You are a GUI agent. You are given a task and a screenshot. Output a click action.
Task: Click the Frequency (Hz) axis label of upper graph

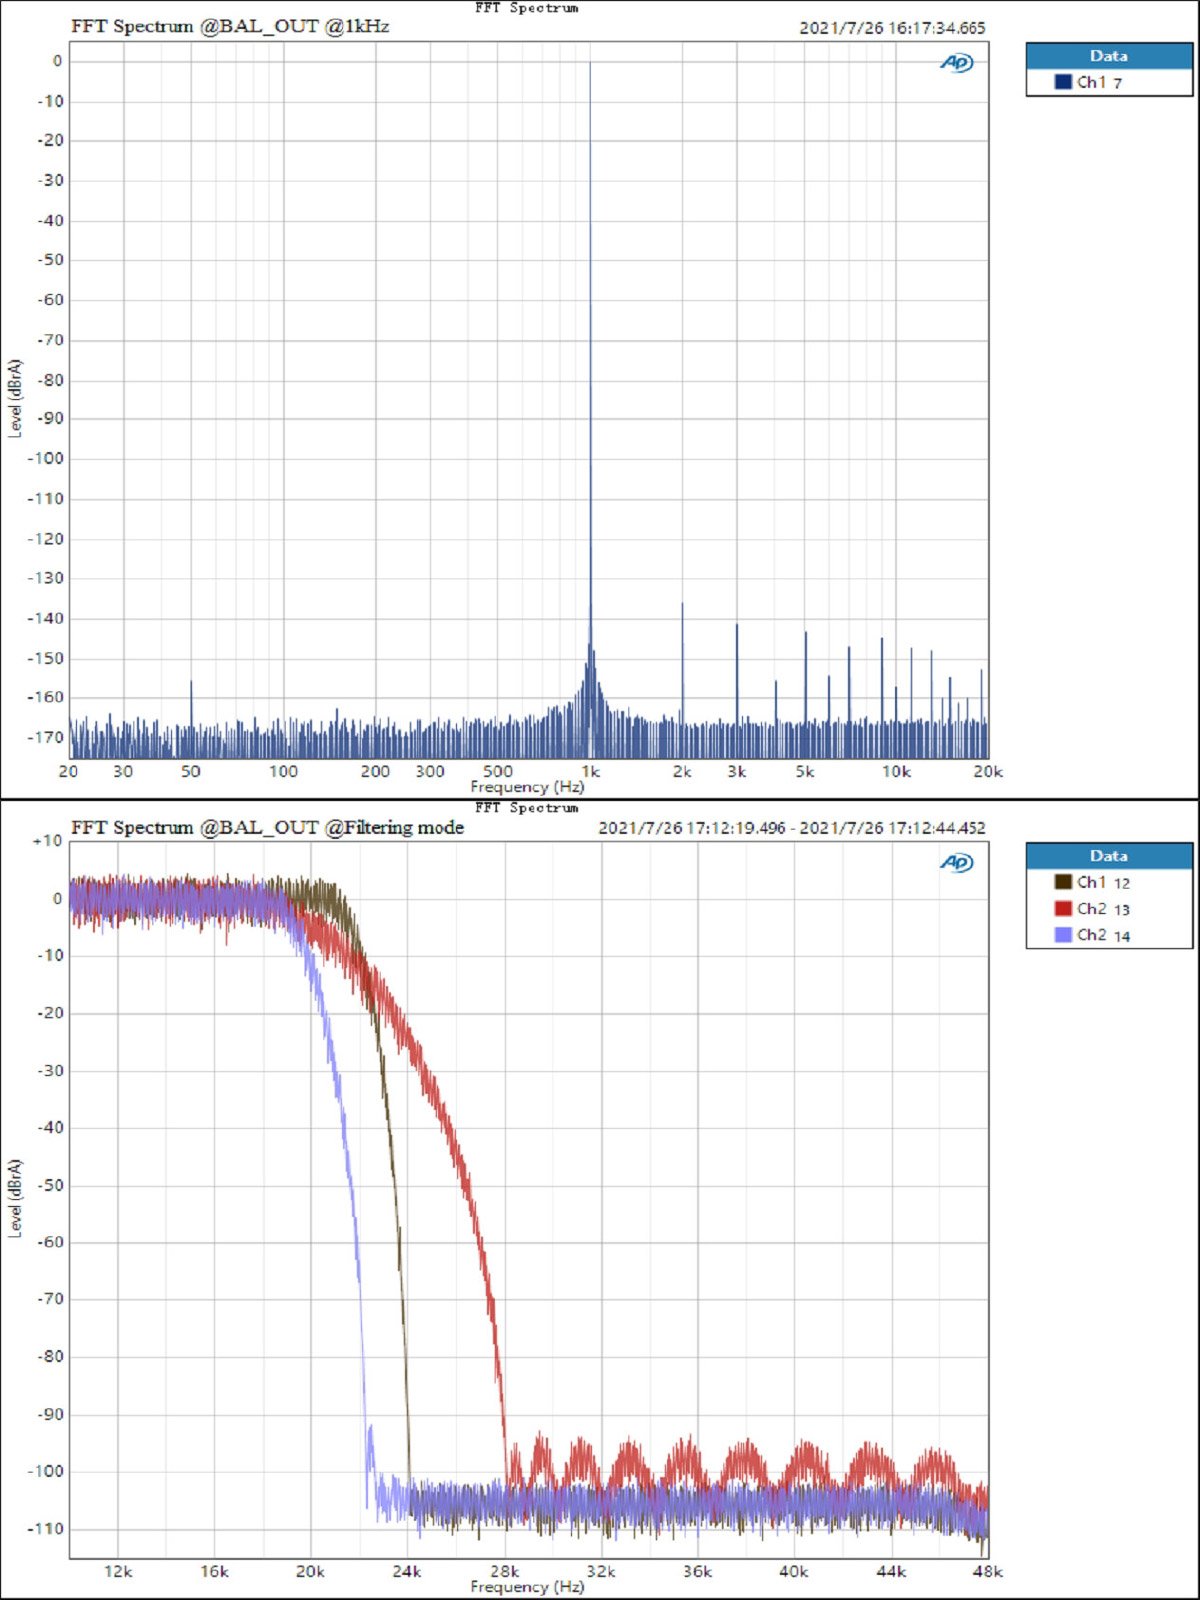[527, 787]
